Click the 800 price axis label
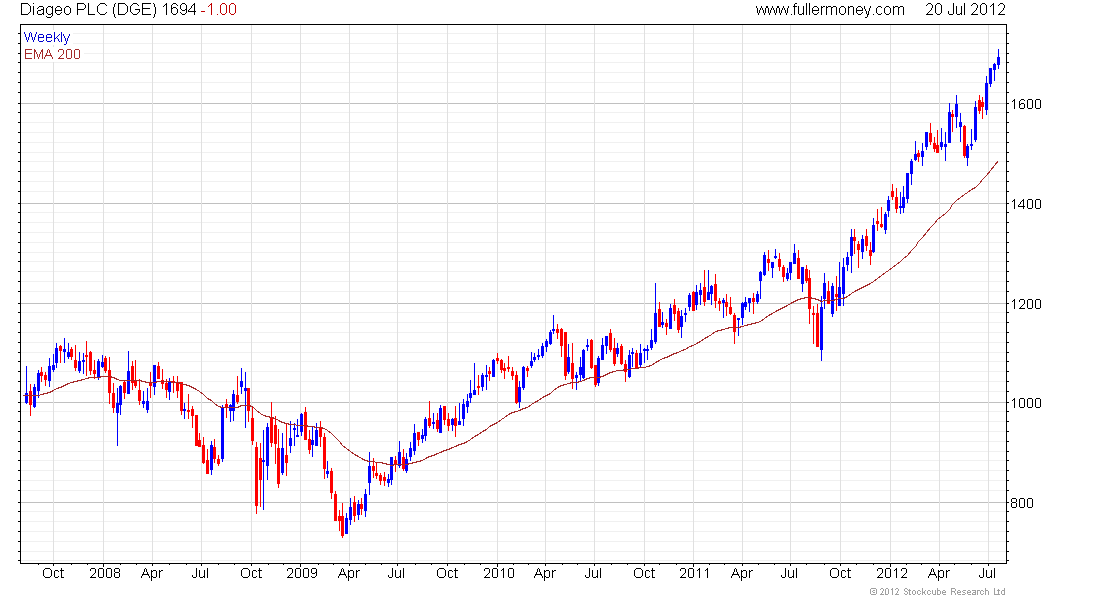Viewport: 1100px width, 600px height. (1021, 503)
